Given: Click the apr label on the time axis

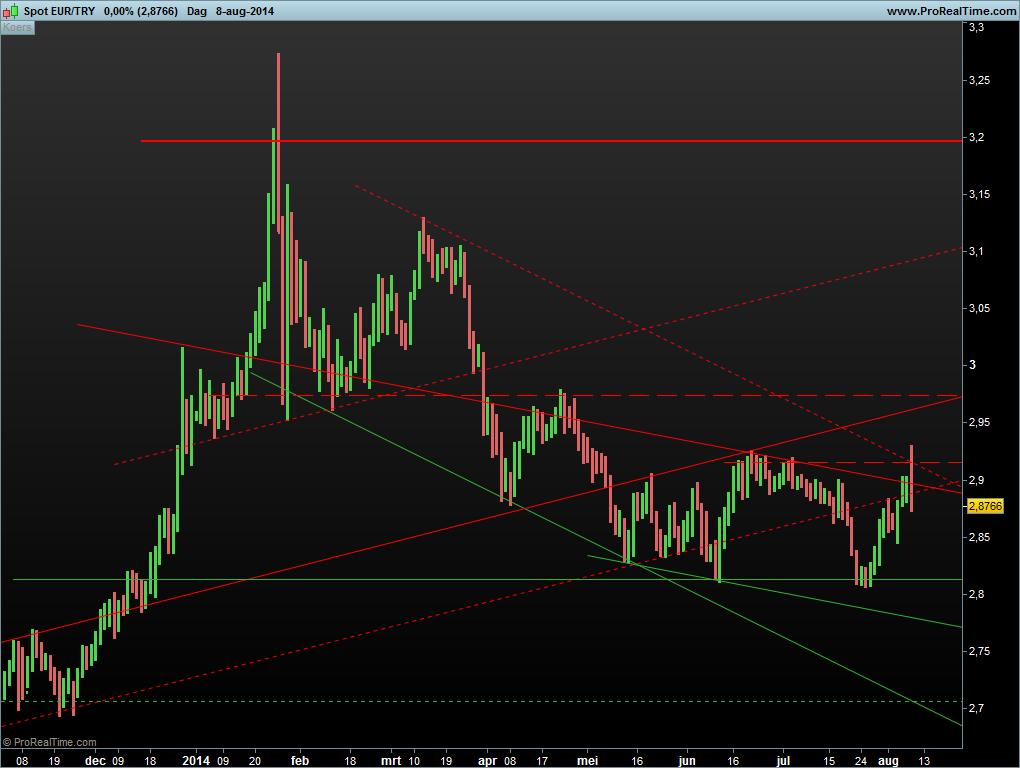Looking at the screenshot, I should tap(486, 760).
